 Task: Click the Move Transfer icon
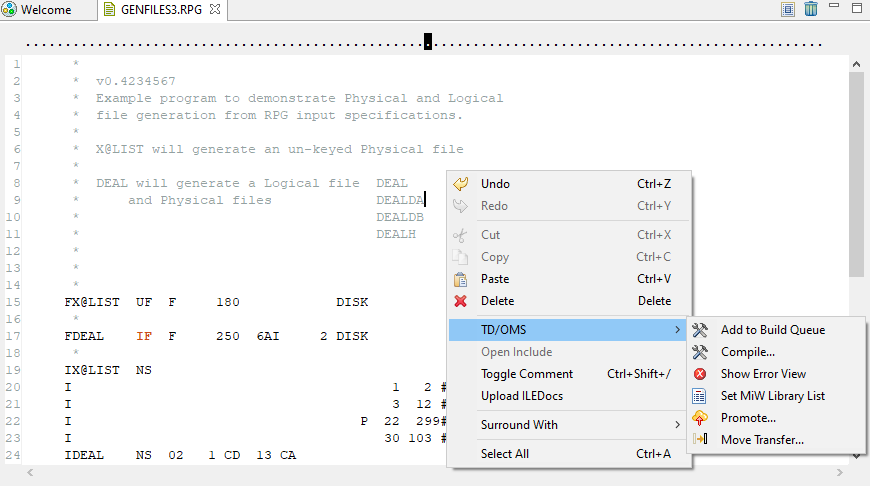pos(700,440)
